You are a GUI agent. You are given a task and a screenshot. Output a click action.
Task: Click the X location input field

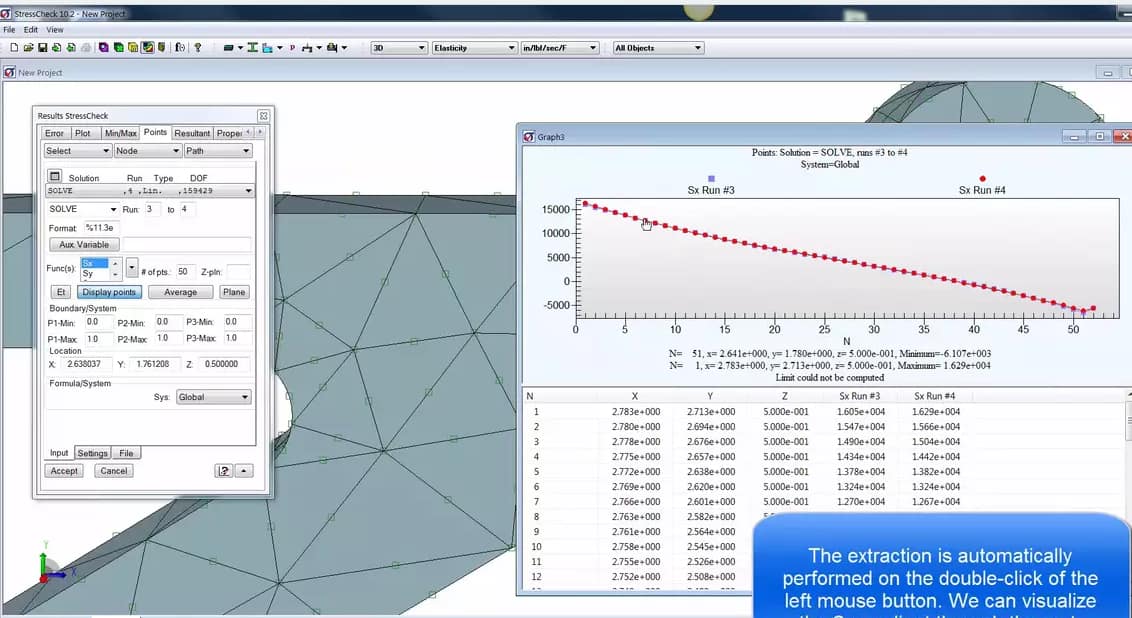click(x=85, y=362)
